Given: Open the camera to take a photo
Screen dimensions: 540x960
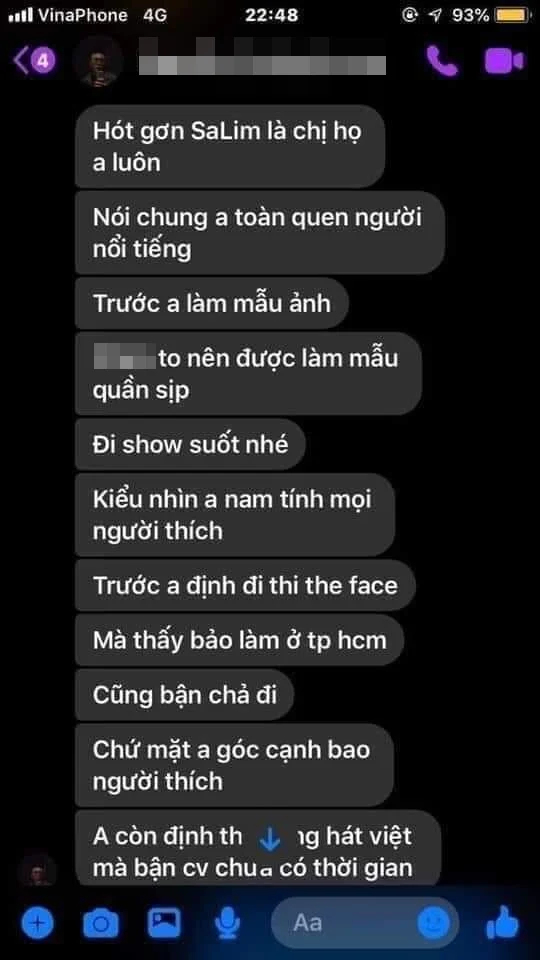Looking at the screenshot, I should (100, 921).
